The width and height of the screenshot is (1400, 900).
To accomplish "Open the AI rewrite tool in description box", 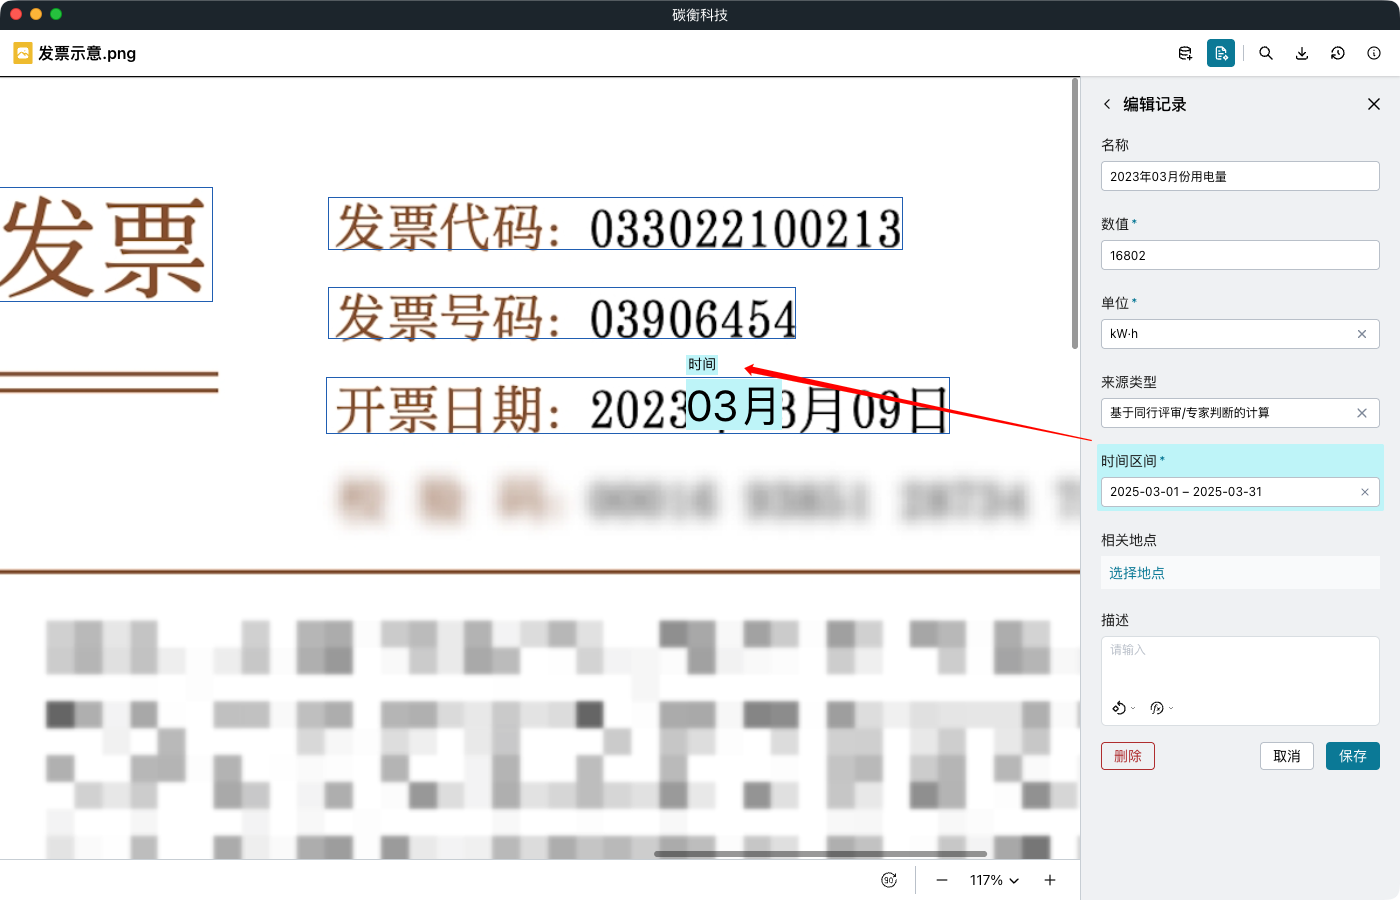I will [1118, 707].
